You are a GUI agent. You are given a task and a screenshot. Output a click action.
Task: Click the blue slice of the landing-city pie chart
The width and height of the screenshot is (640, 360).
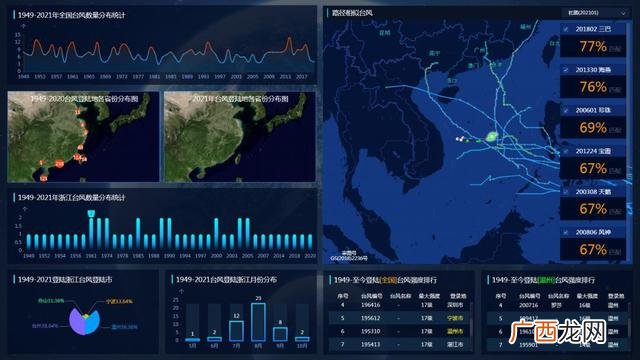point(93,323)
